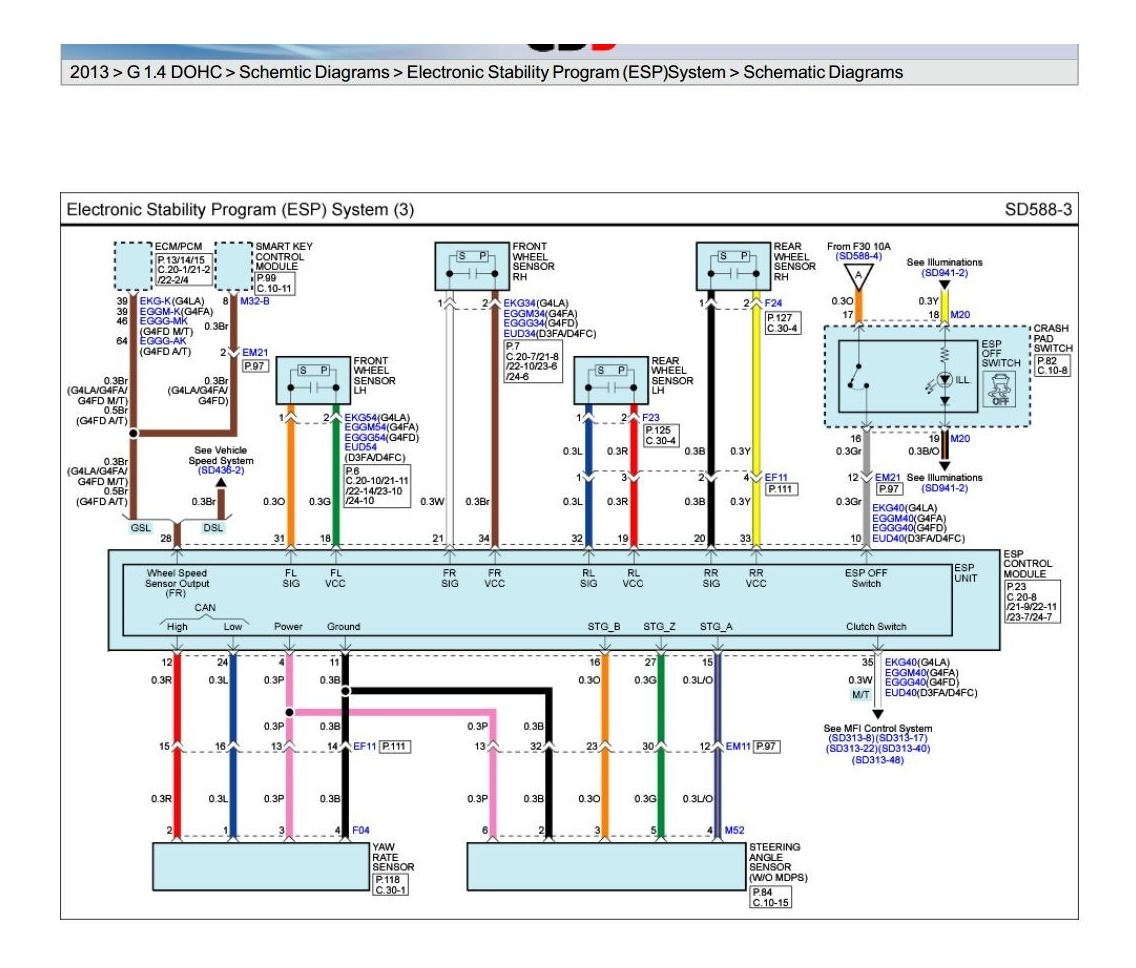Click the EGGG-AK connector link
The width and height of the screenshot is (1136, 968).
click(163, 341)
